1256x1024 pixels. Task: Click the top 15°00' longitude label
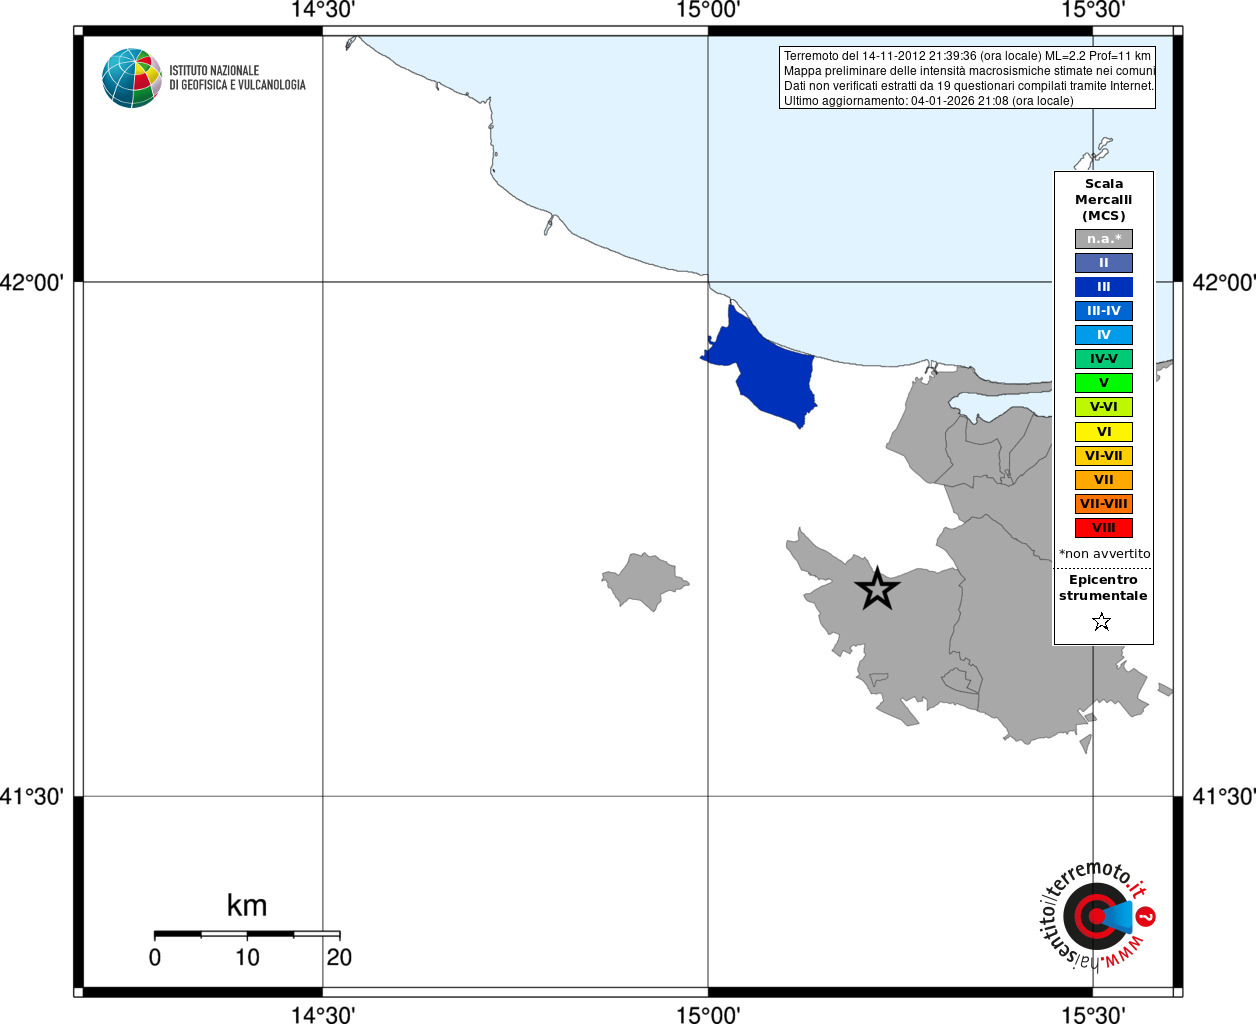(708, 10)
